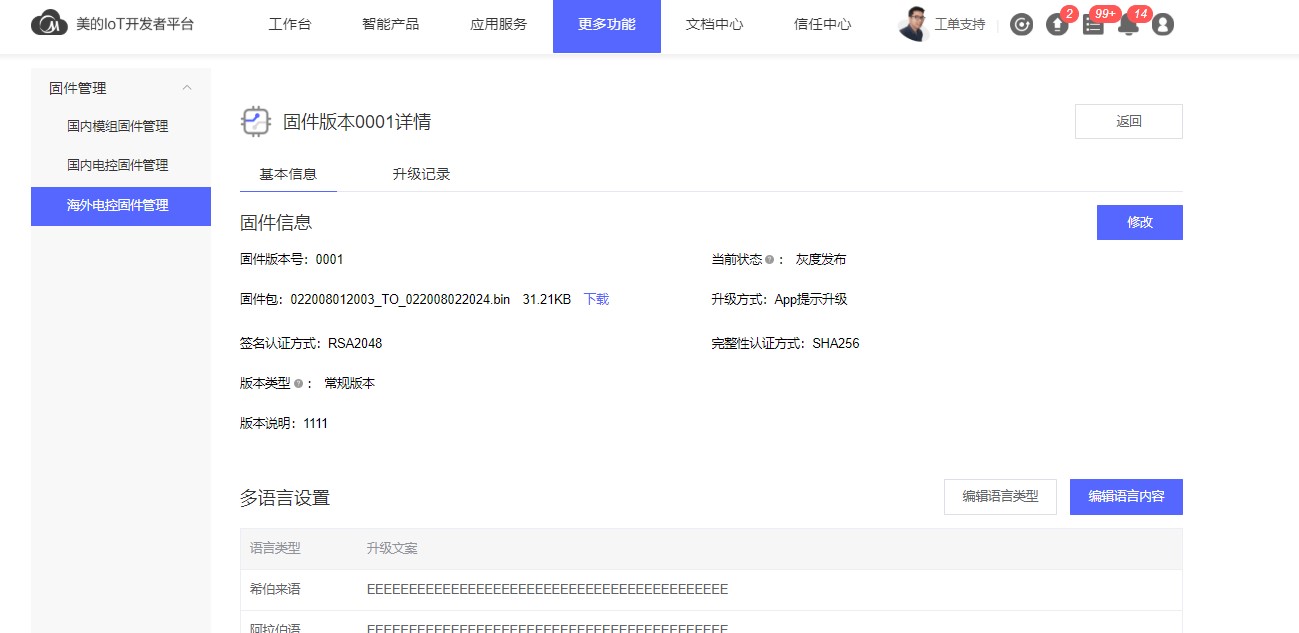Open 智能产品 in top navigation
The image size is (1299, 633).
(390, 25)
